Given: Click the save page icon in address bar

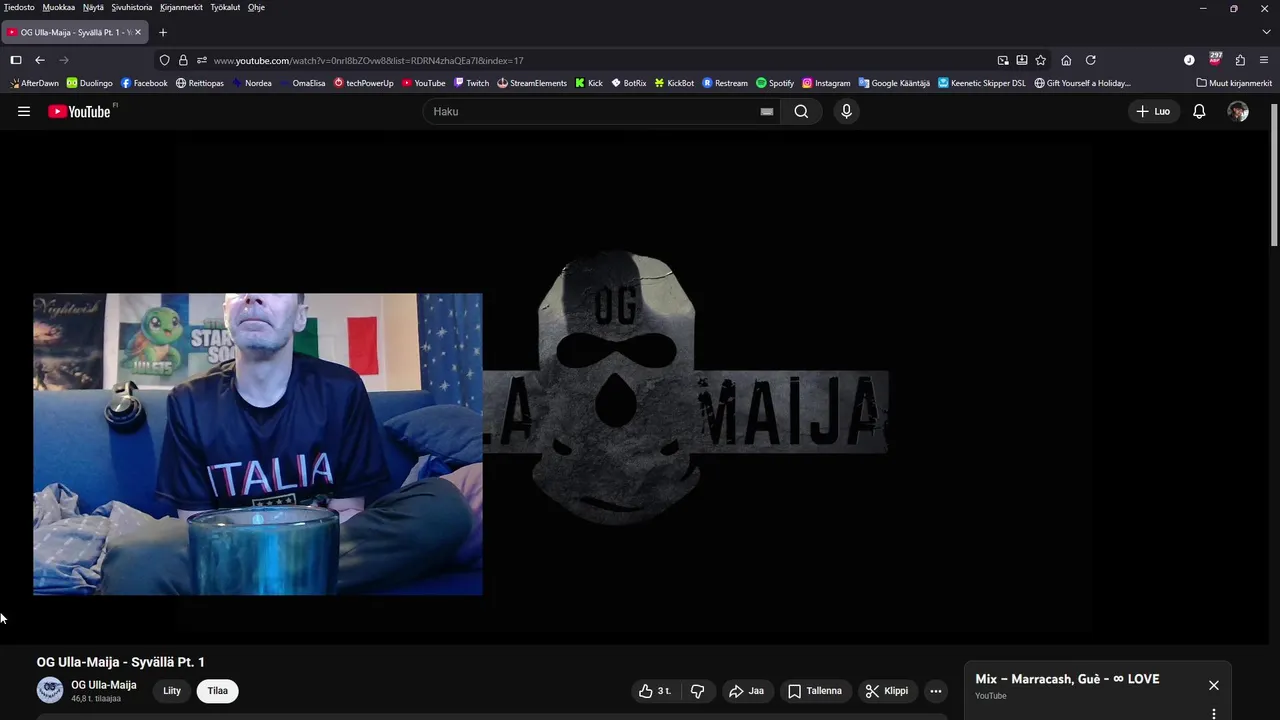Looking at the screenshot, I should click(1022, 60).
